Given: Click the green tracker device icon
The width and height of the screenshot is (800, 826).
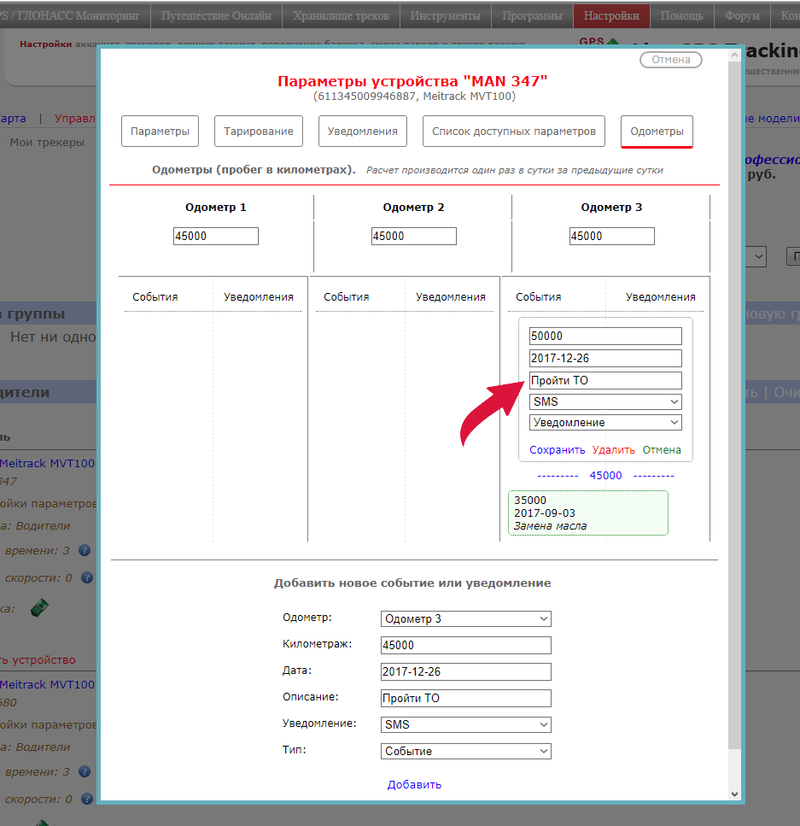Looking at the screenshot, I should [x=38, y=606].
